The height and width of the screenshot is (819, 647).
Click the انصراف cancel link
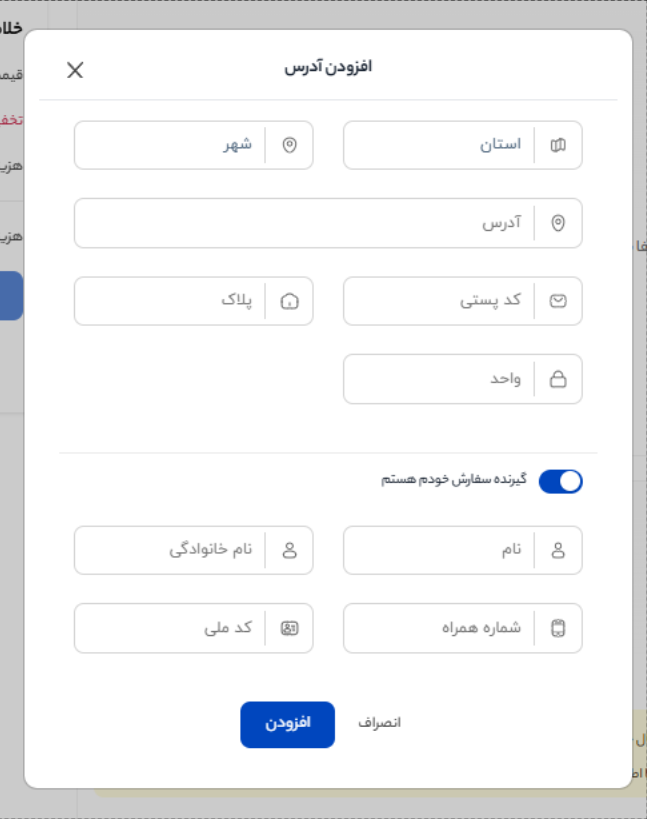pyautogui.click(x=380, y=723)
